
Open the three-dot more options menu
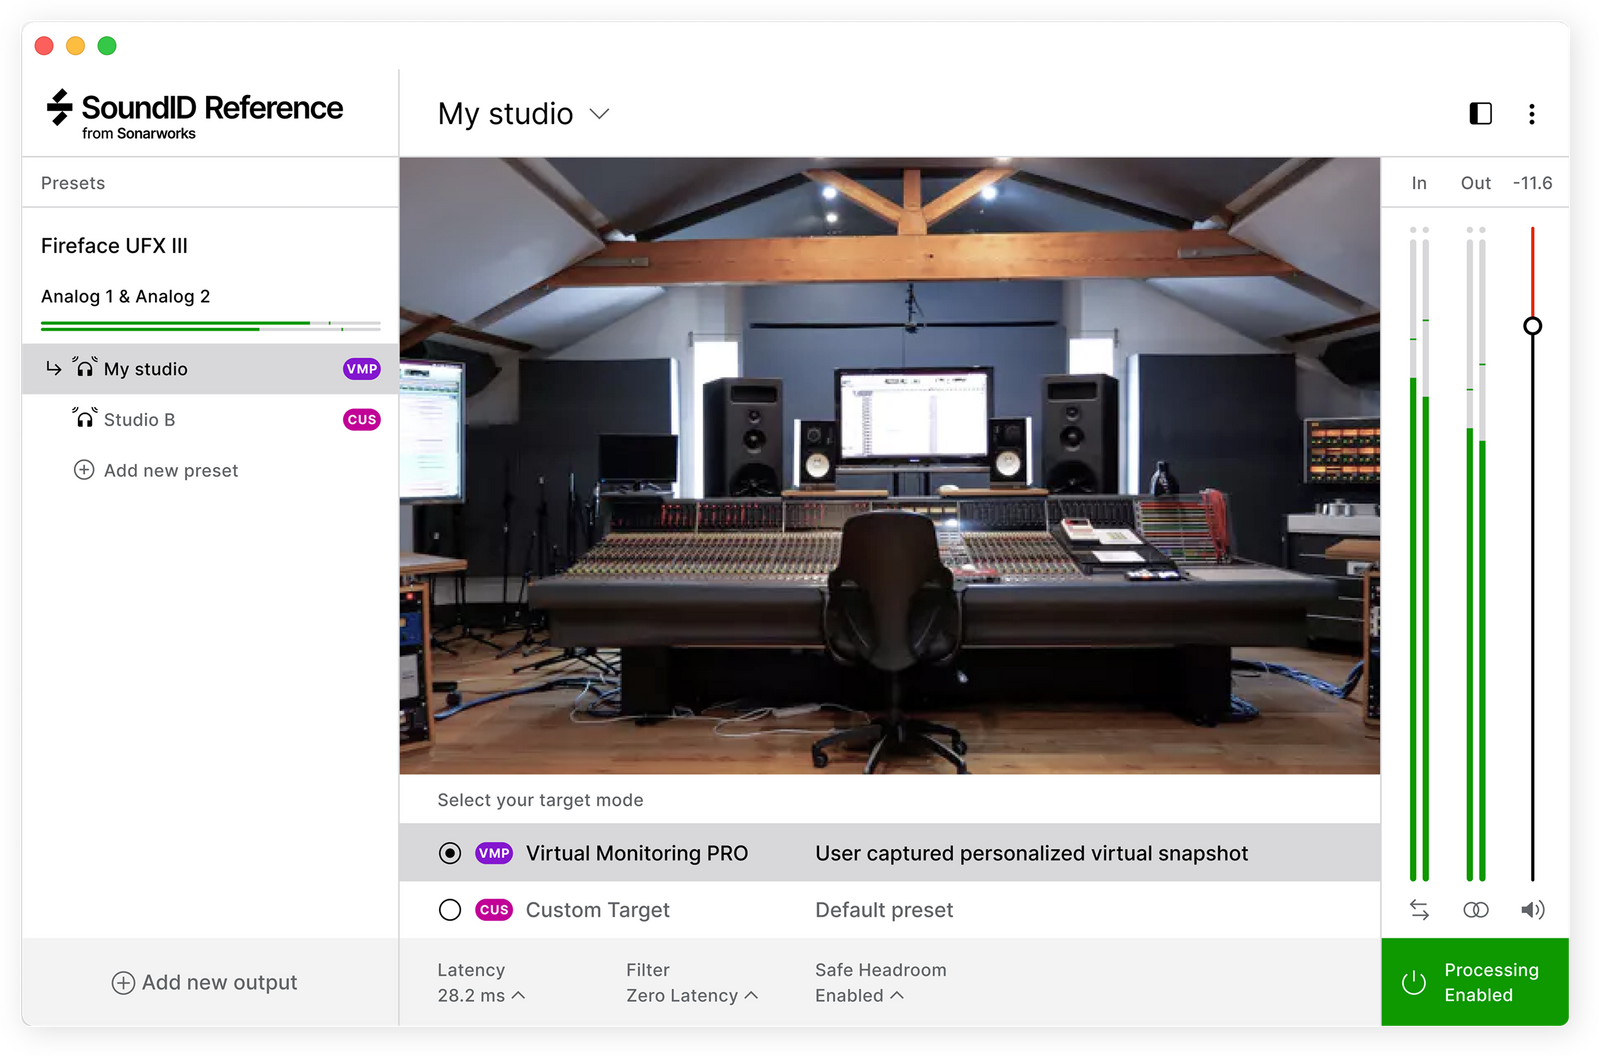click(1531, 114)
